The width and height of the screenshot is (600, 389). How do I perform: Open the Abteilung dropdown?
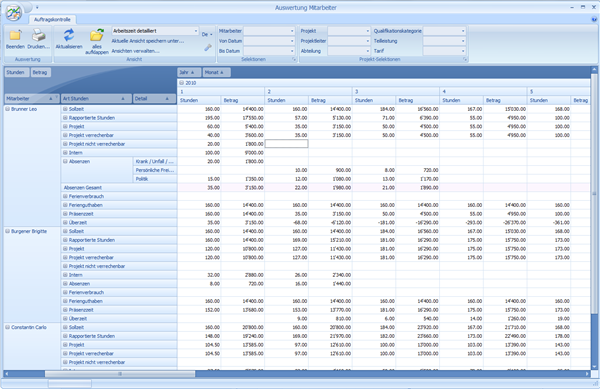[368, 51]
